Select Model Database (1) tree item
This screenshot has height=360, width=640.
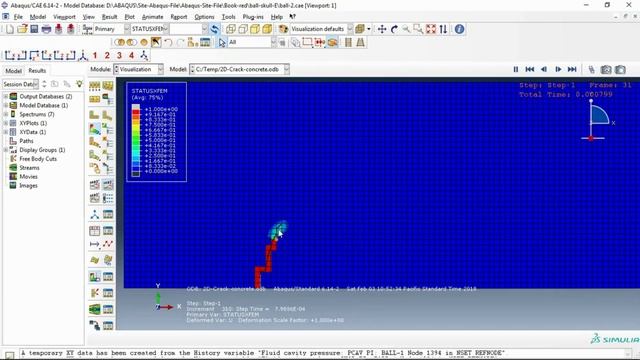[44, 105]
